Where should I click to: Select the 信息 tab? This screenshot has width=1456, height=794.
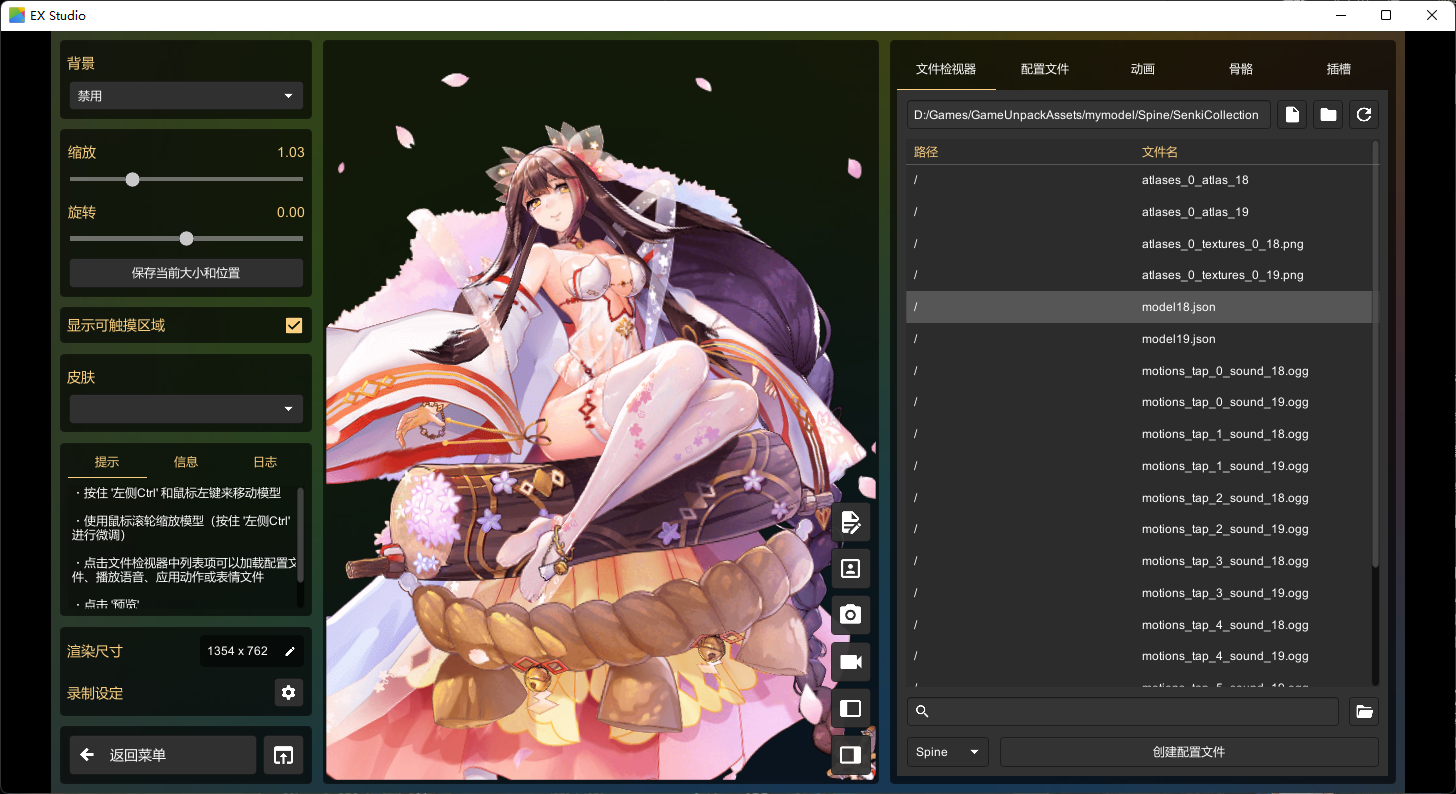[186, 462]
